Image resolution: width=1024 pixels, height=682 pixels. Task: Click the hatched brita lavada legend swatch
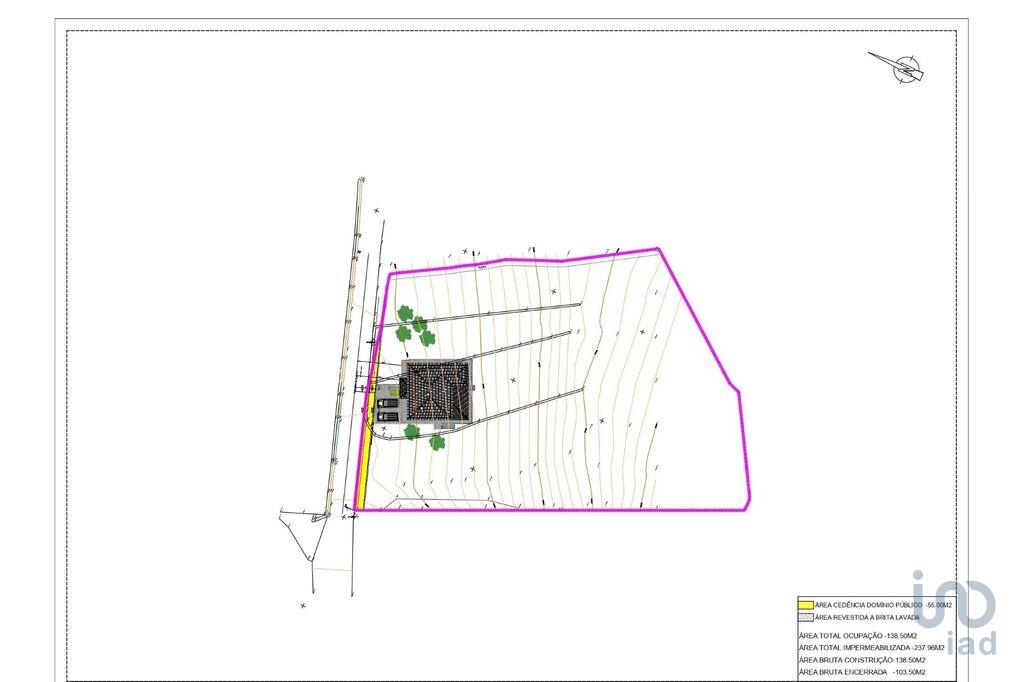tap(805, 617)
